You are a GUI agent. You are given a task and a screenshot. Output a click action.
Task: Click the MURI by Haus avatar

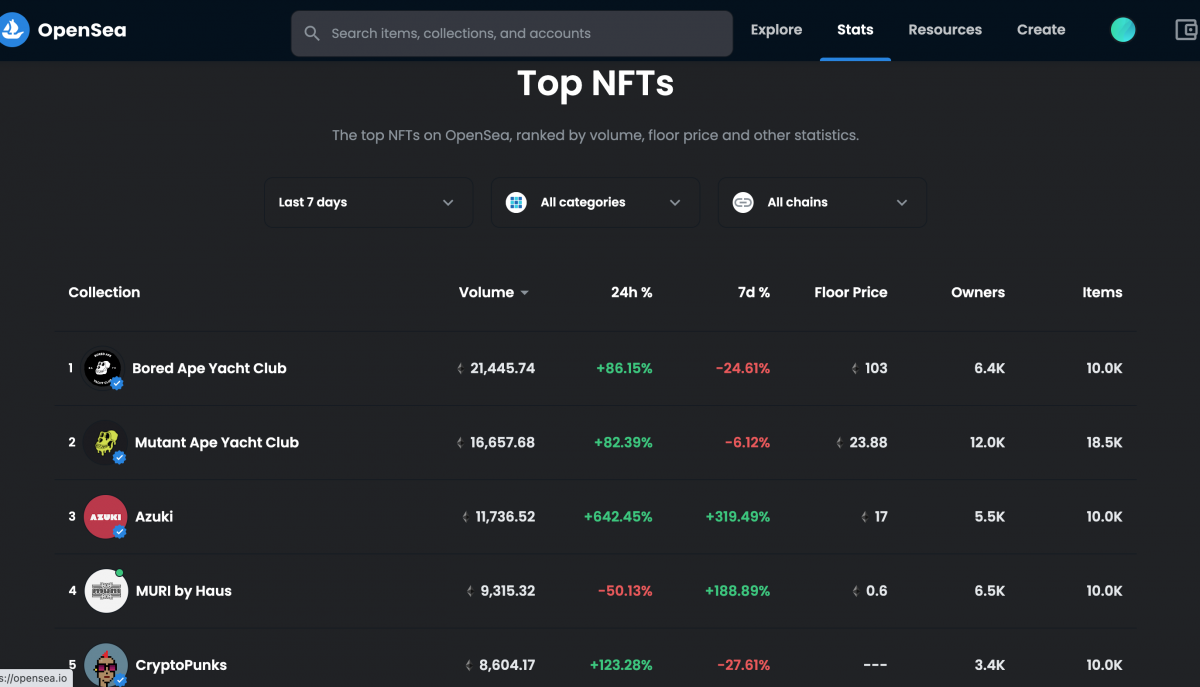point(105,591)
